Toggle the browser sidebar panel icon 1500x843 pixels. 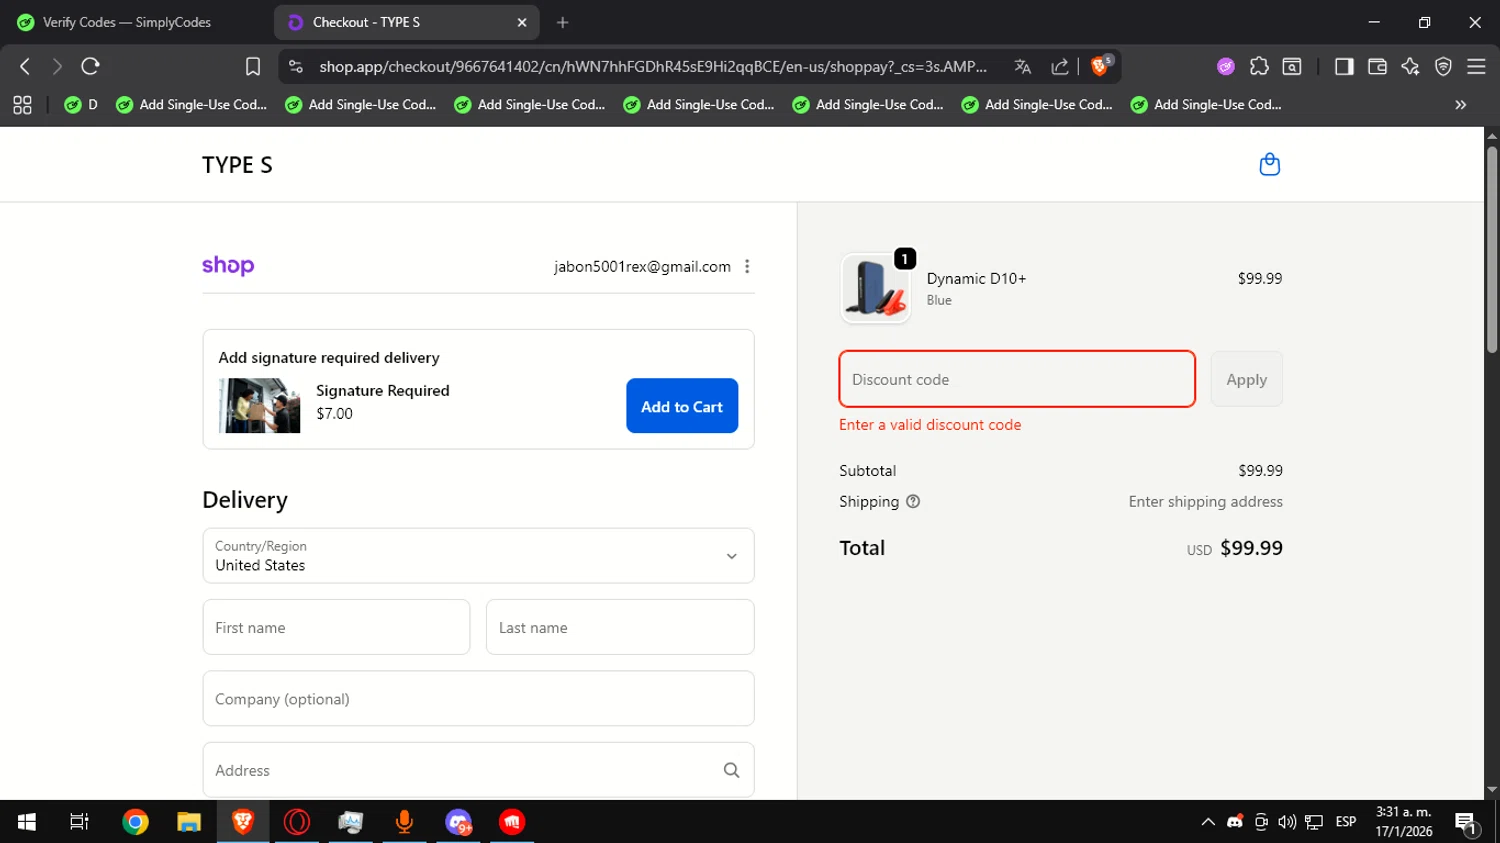[x=1344, y=66]
